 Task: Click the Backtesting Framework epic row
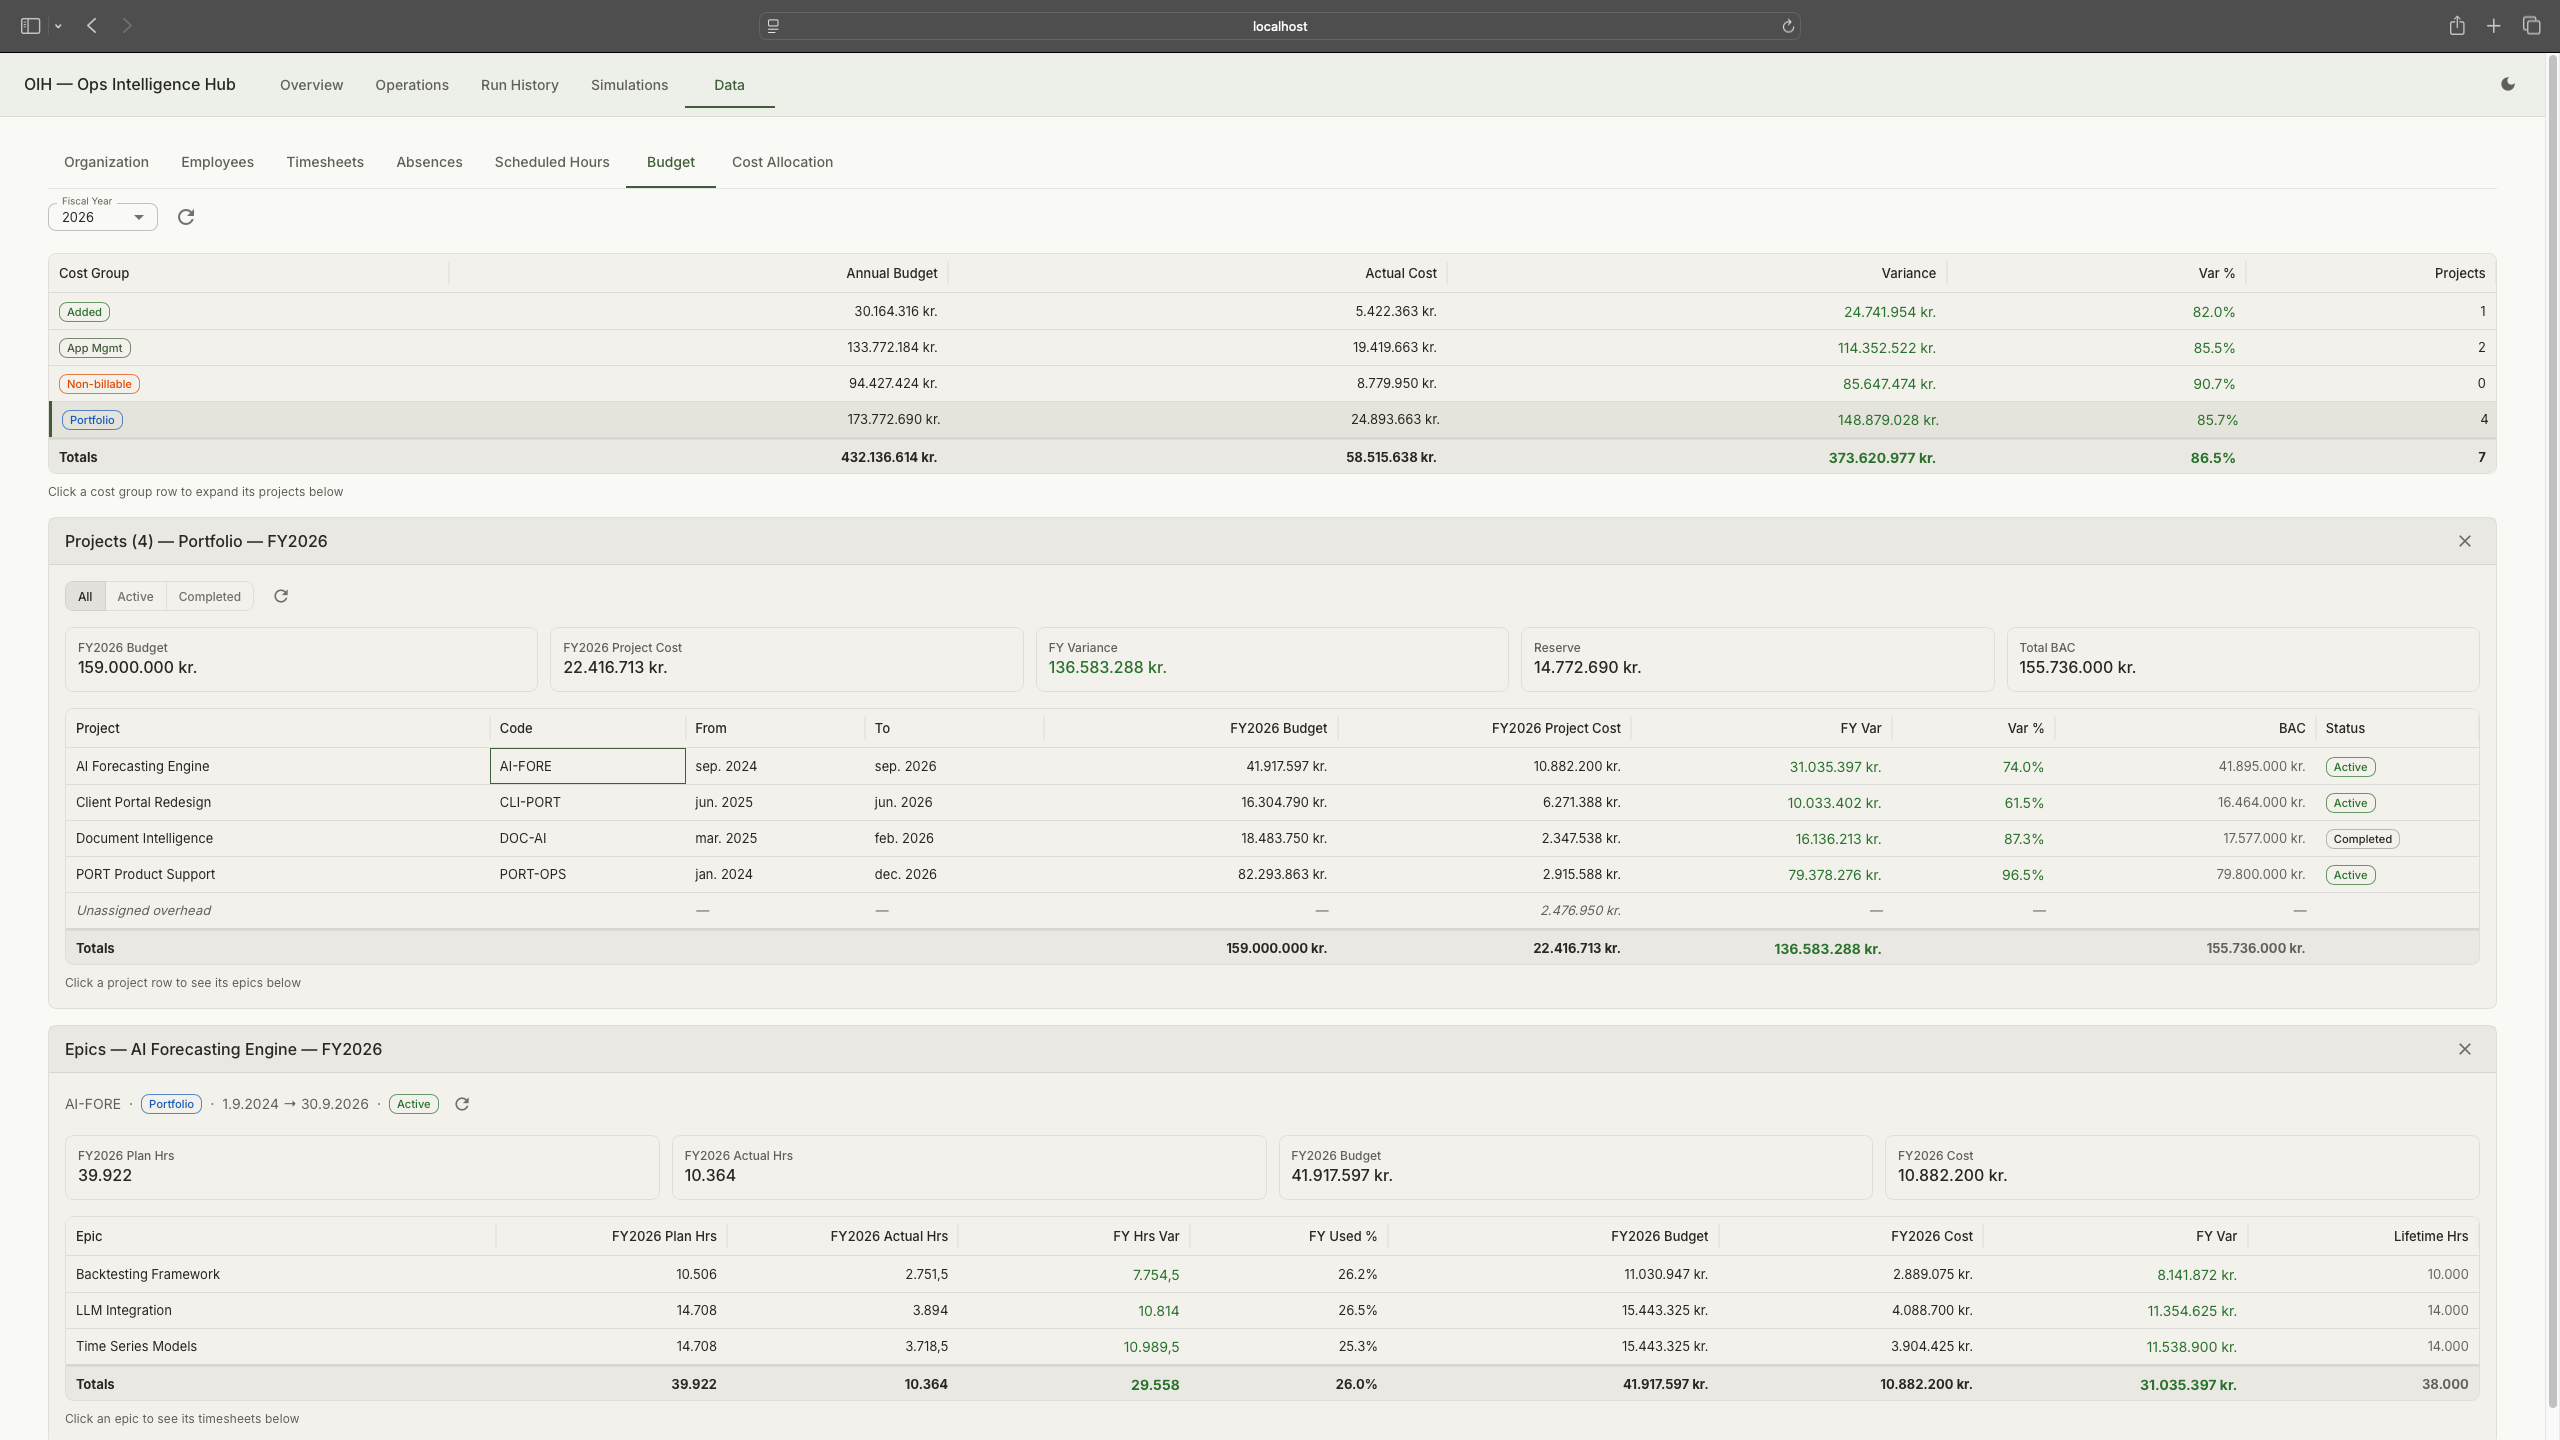[400, 1274]
